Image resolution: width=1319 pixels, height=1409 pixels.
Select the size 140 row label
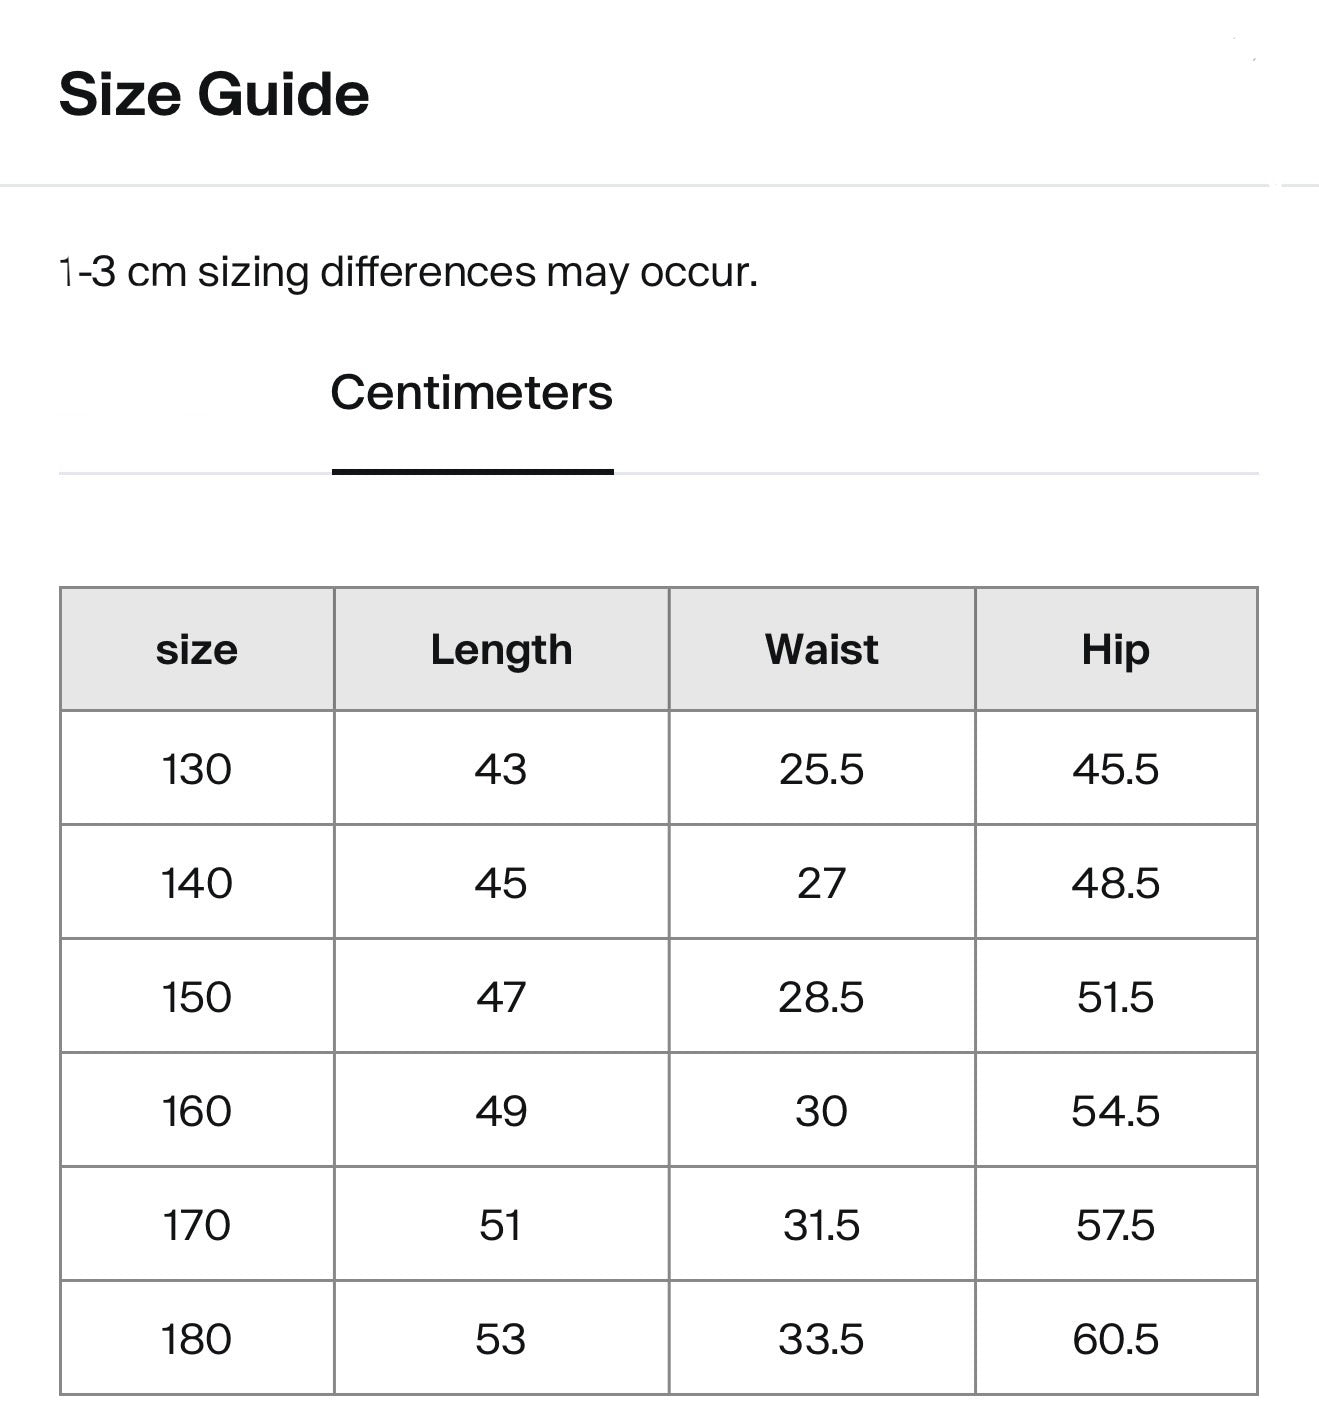pos(197,883)
